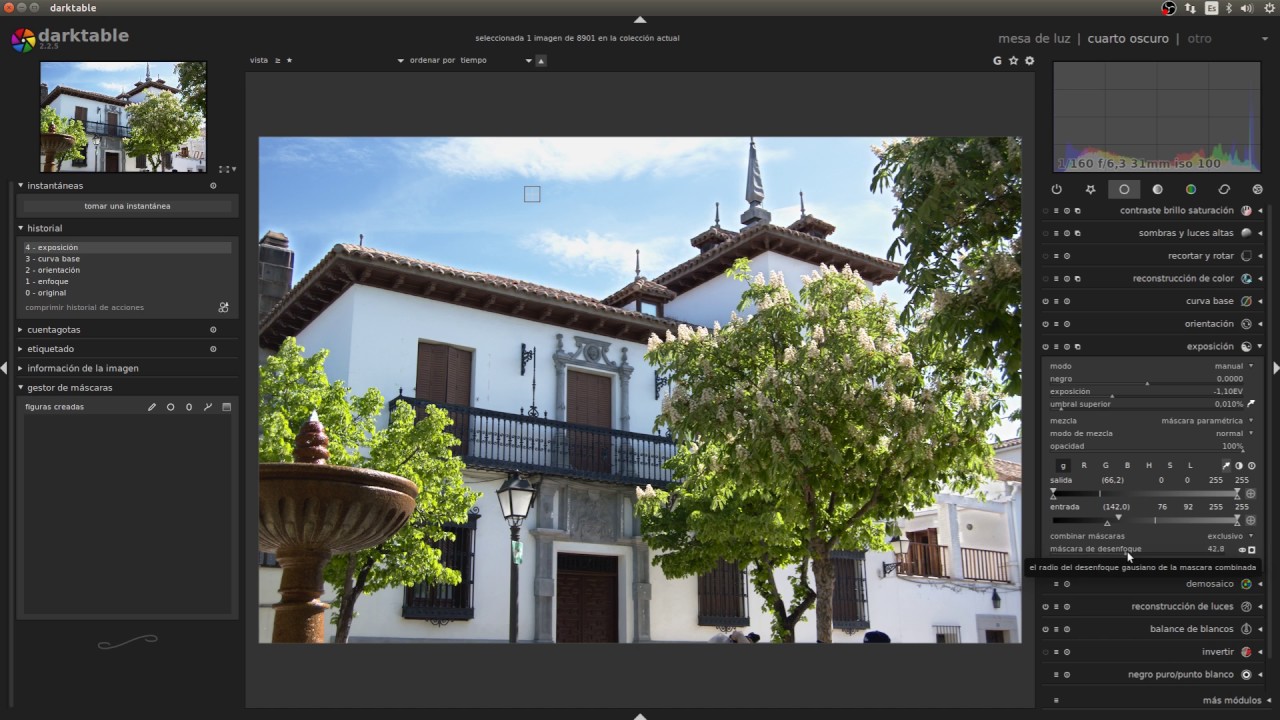Select history item 0 - original
This screenshot has height=720, width=1280.
[127, 293]
